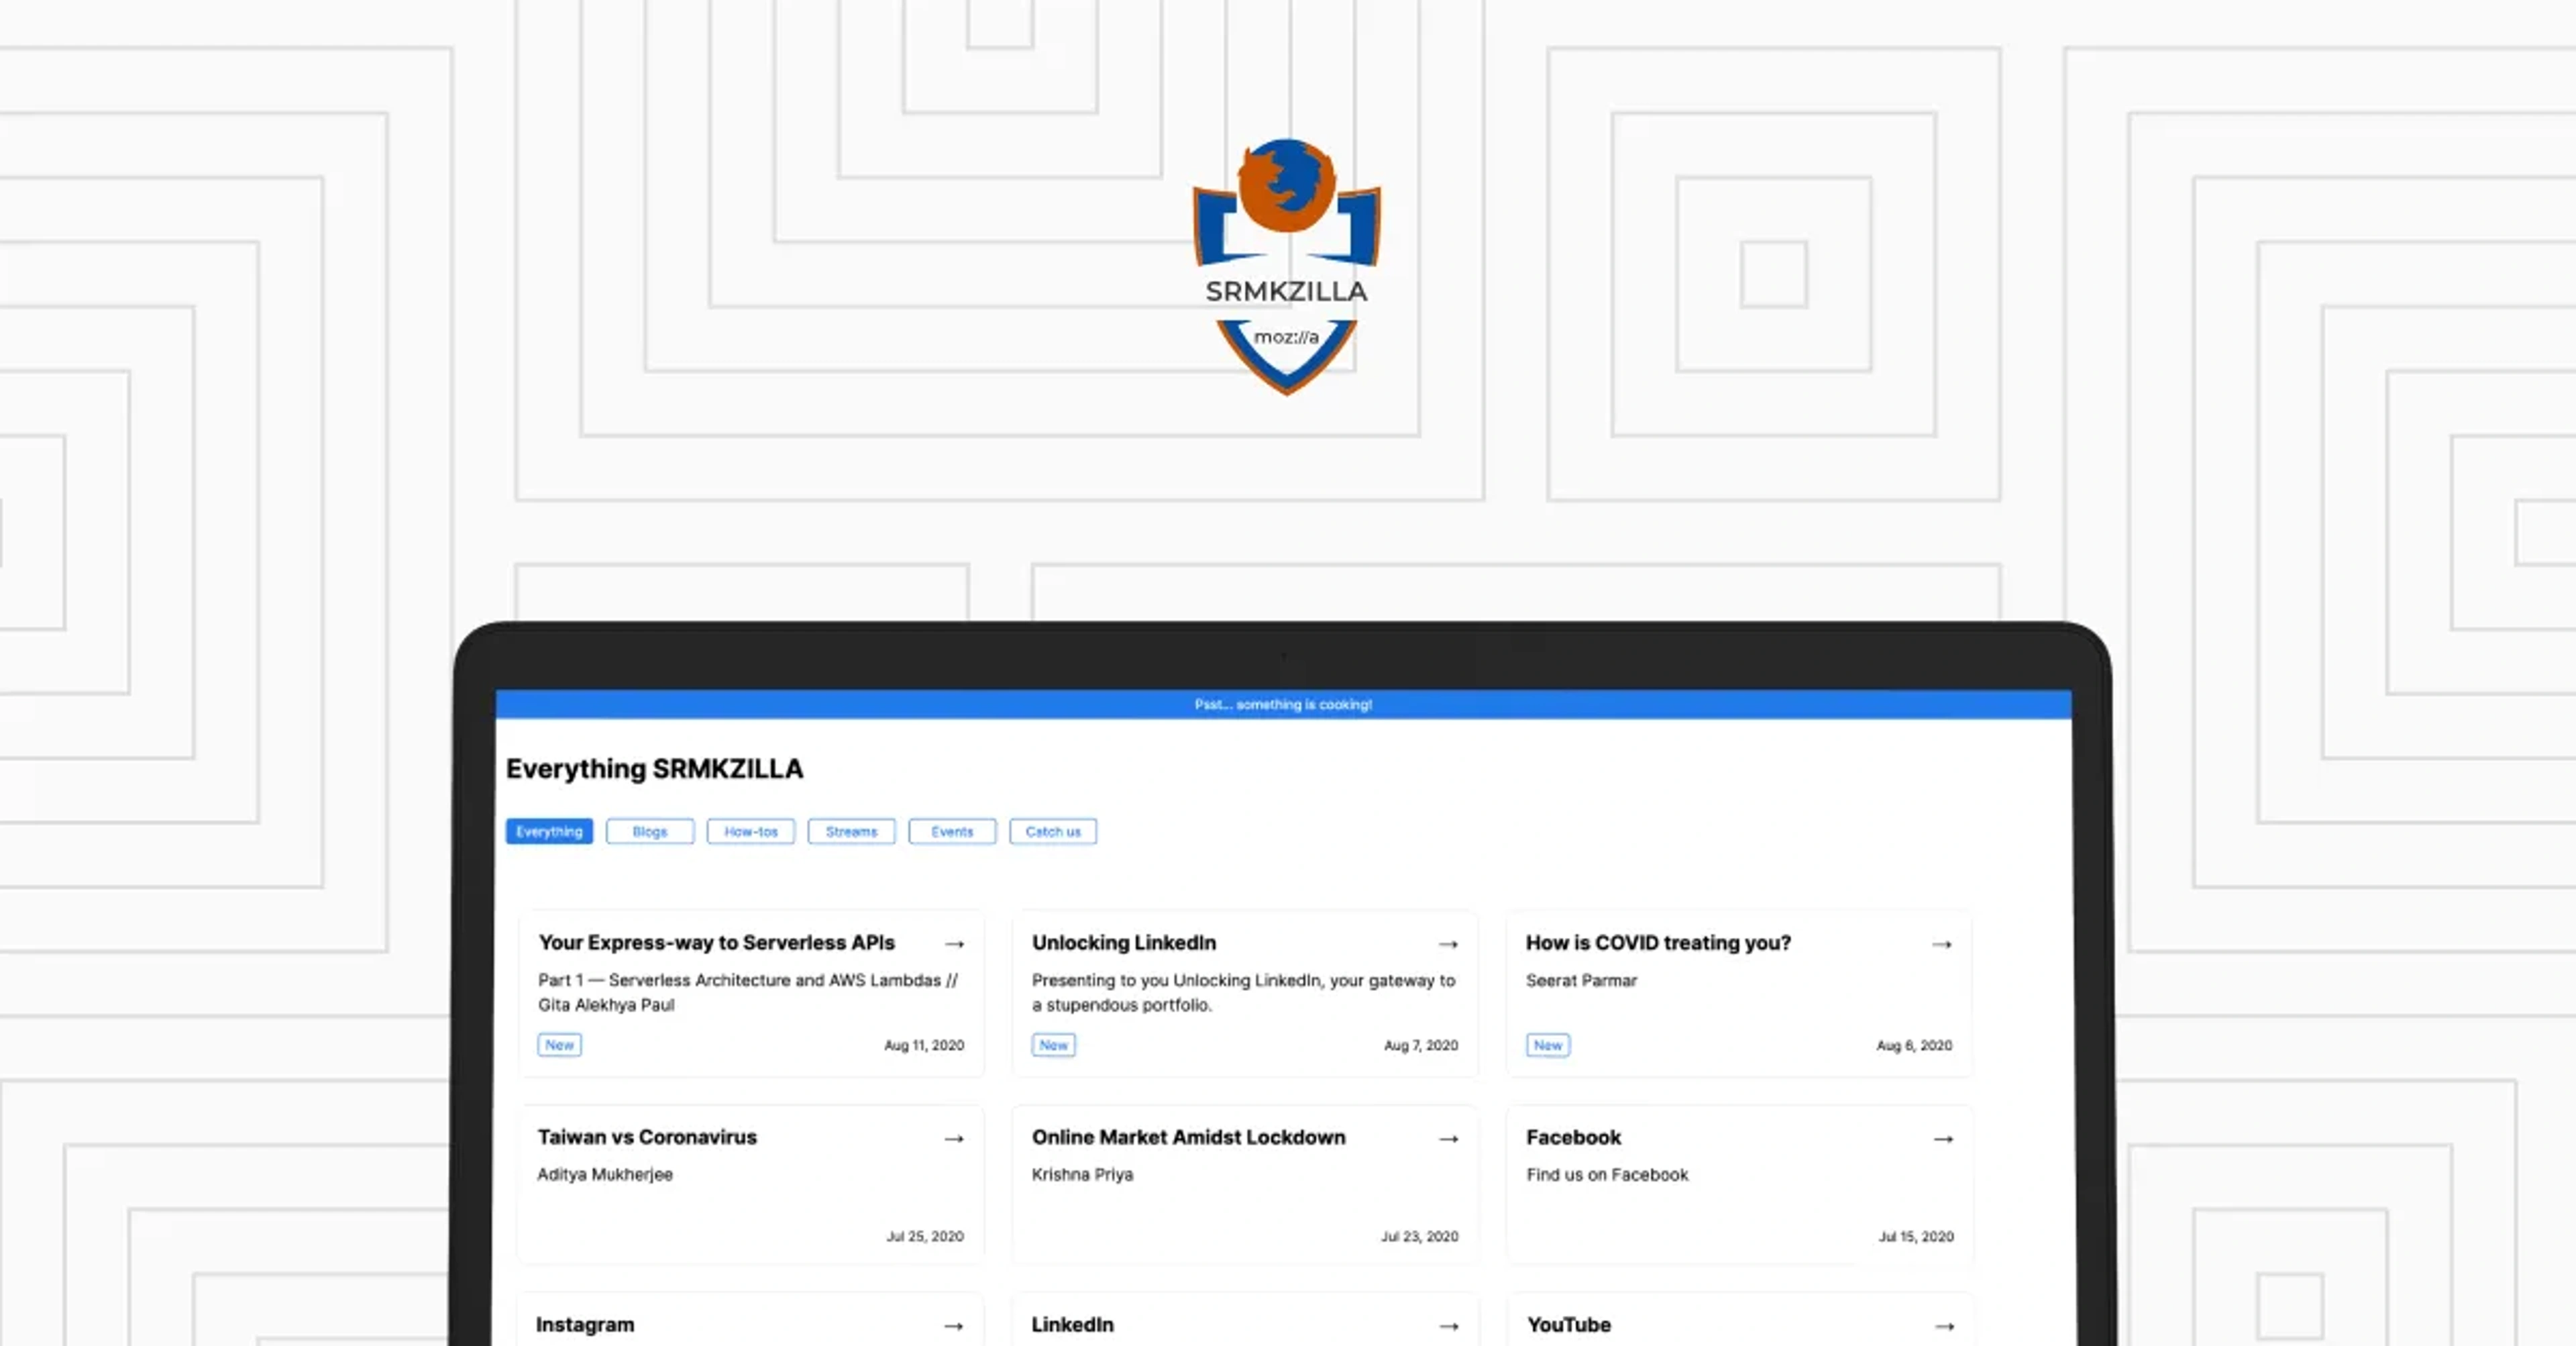Open arrow on LinkedIn card
Screen dimensions: 2576x1346
tap(1448, 1326)
